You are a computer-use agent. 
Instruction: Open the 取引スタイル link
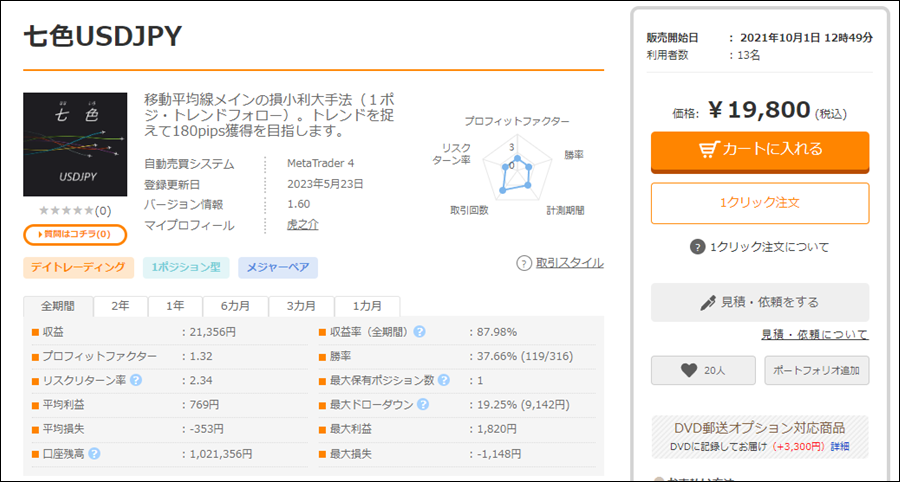pyautogui.click(x=569, y=263)
